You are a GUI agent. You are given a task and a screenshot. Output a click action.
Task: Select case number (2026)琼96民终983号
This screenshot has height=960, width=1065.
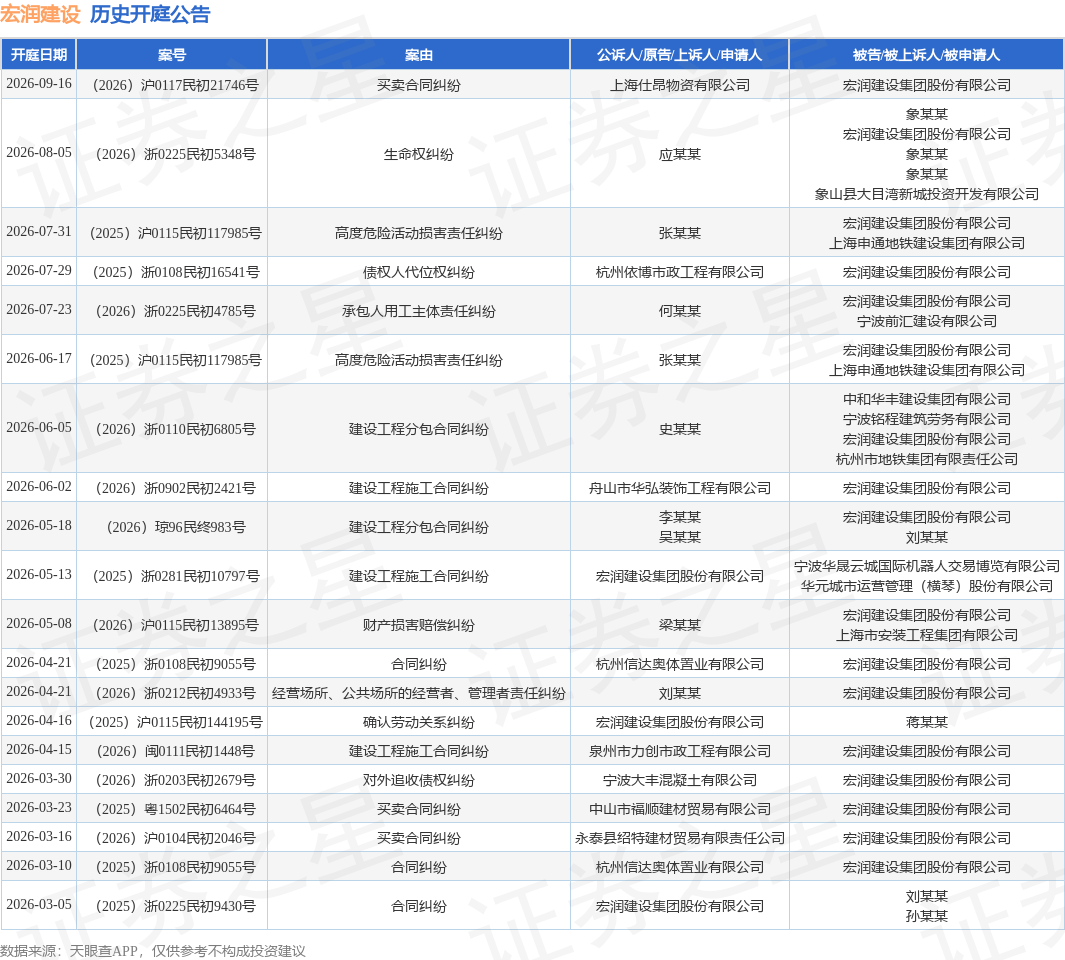[175, 527]
